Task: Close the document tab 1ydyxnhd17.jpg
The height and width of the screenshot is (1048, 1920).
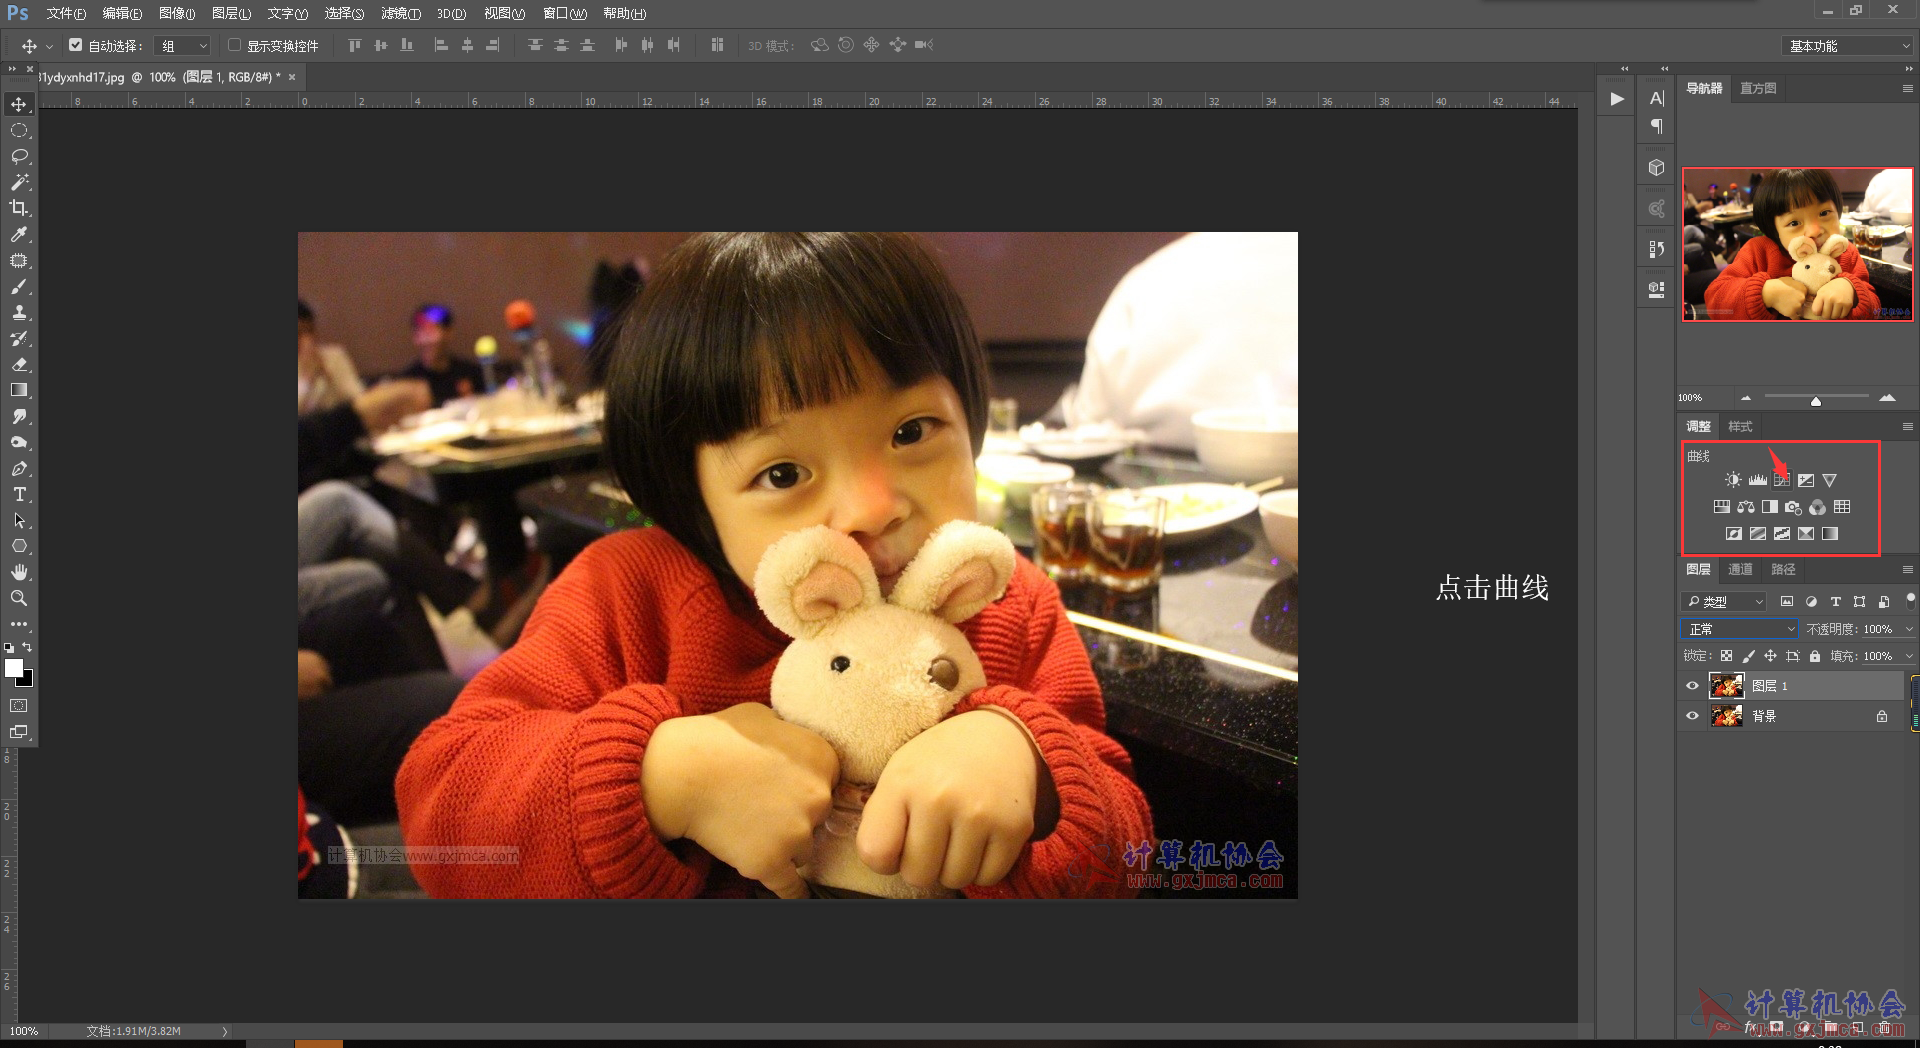Action: pos(292,77)
